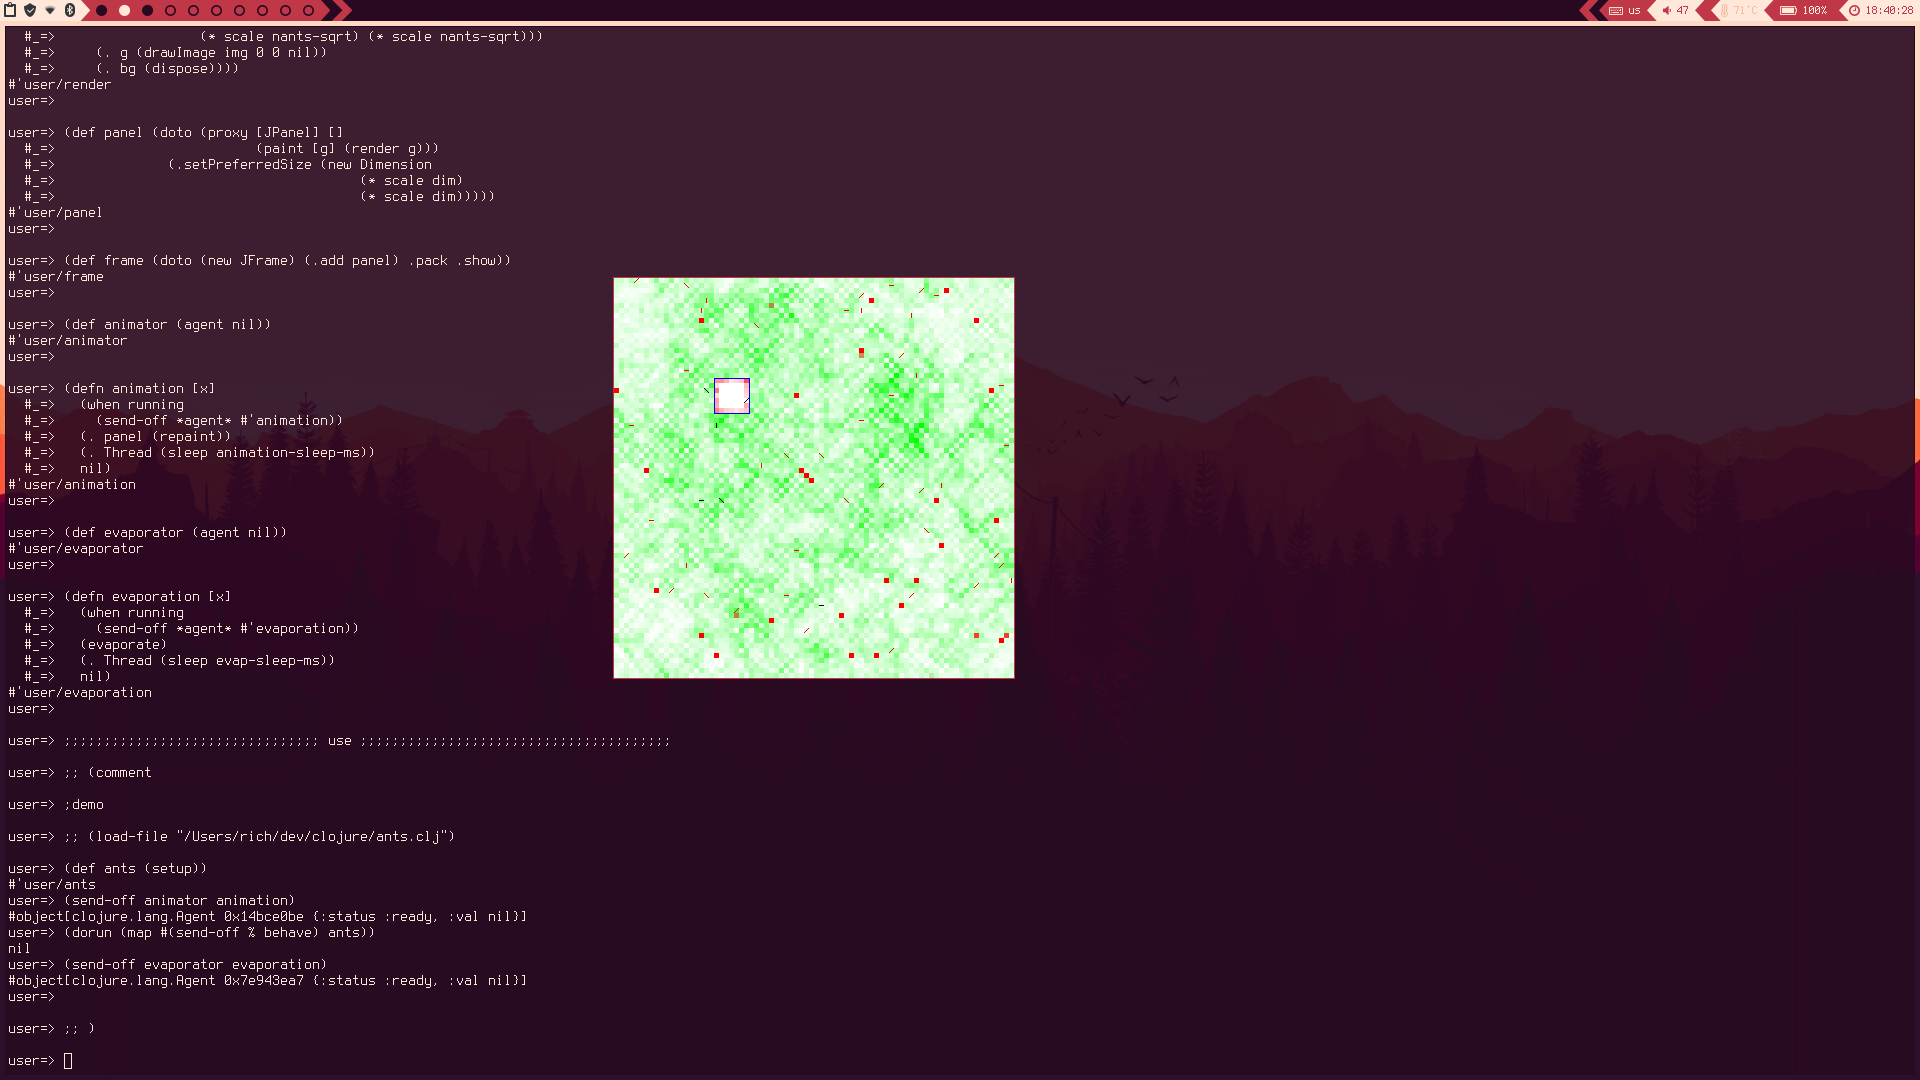Click the Bluetooth tray icon
Screen dimensions: 1920x1080
tap(70, 10)
